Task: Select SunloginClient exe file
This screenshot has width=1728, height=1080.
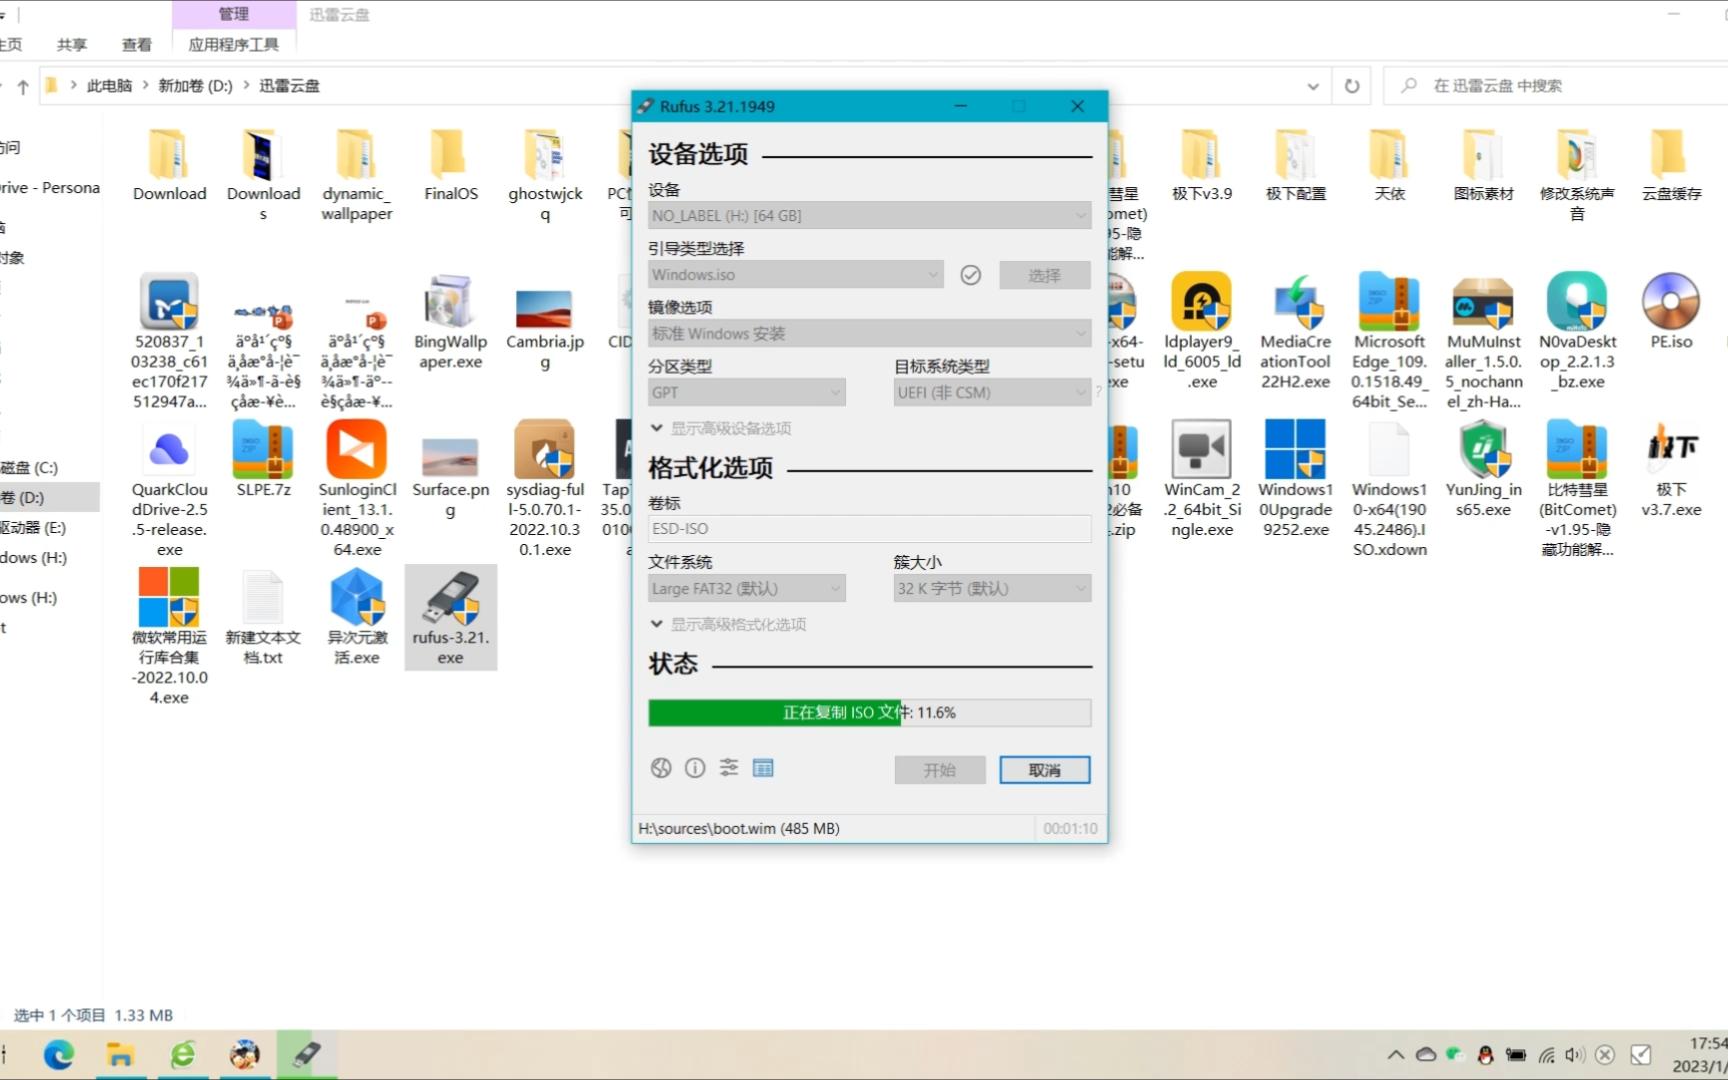Action: (357, 489)
